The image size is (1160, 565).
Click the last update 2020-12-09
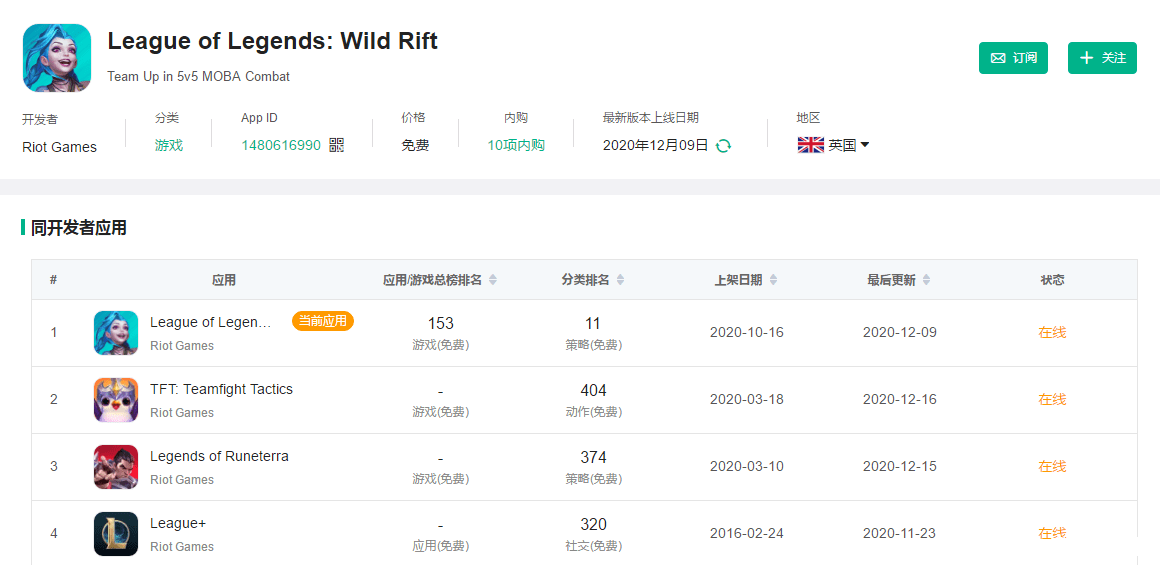click(900, 332)
